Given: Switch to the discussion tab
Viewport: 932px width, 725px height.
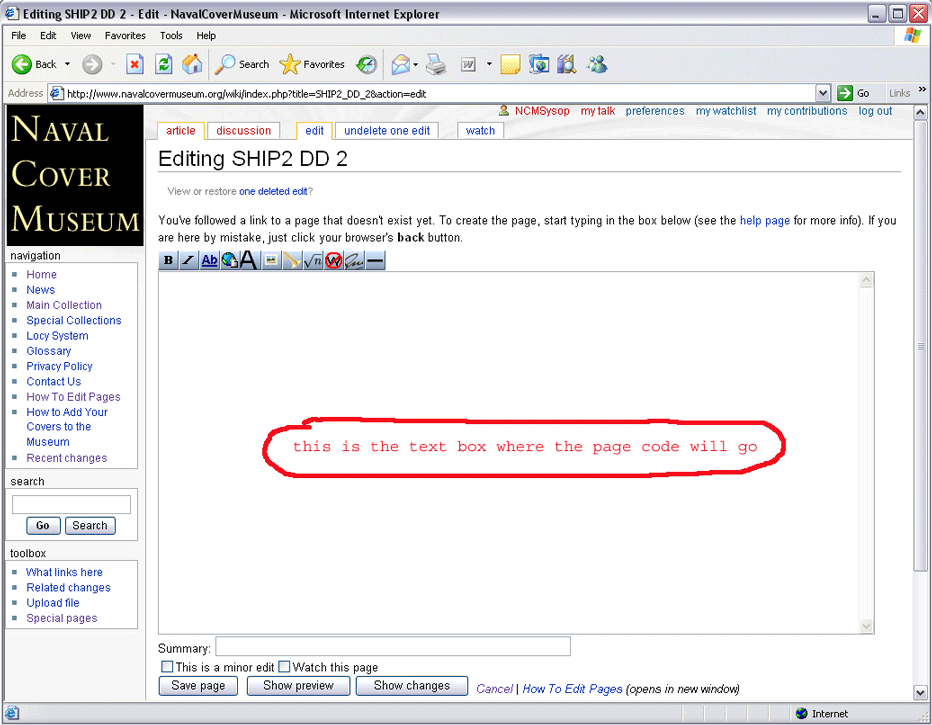Looking at the screenshot, I should click(x=244, y=131).
